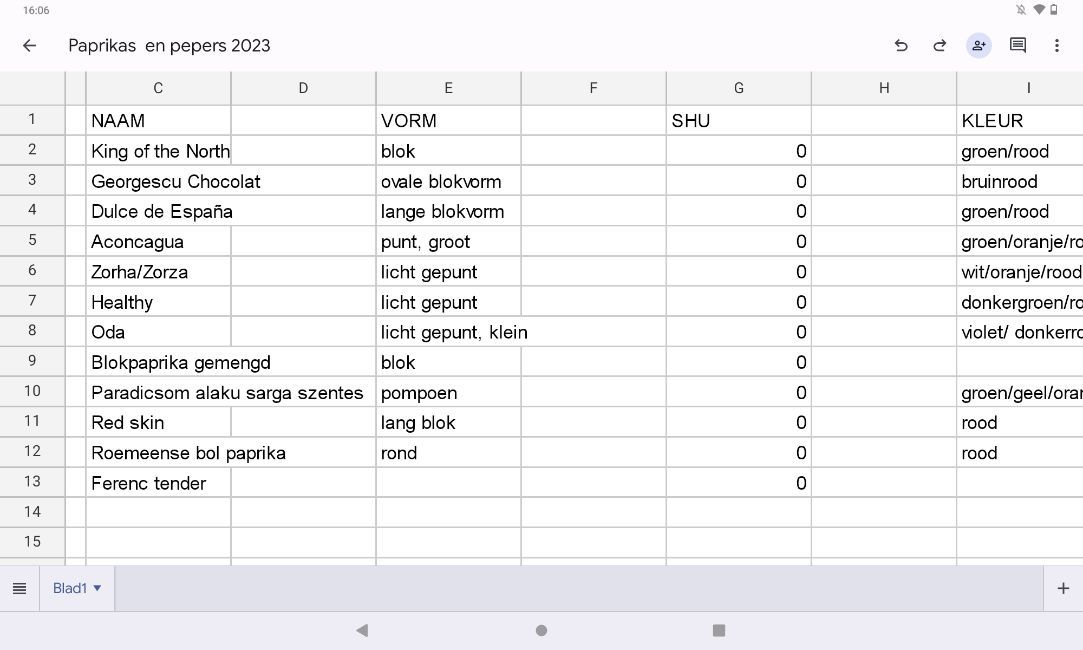Select the cell "Ferenc tender"
1083x650 pixels.
click(158, 483)
